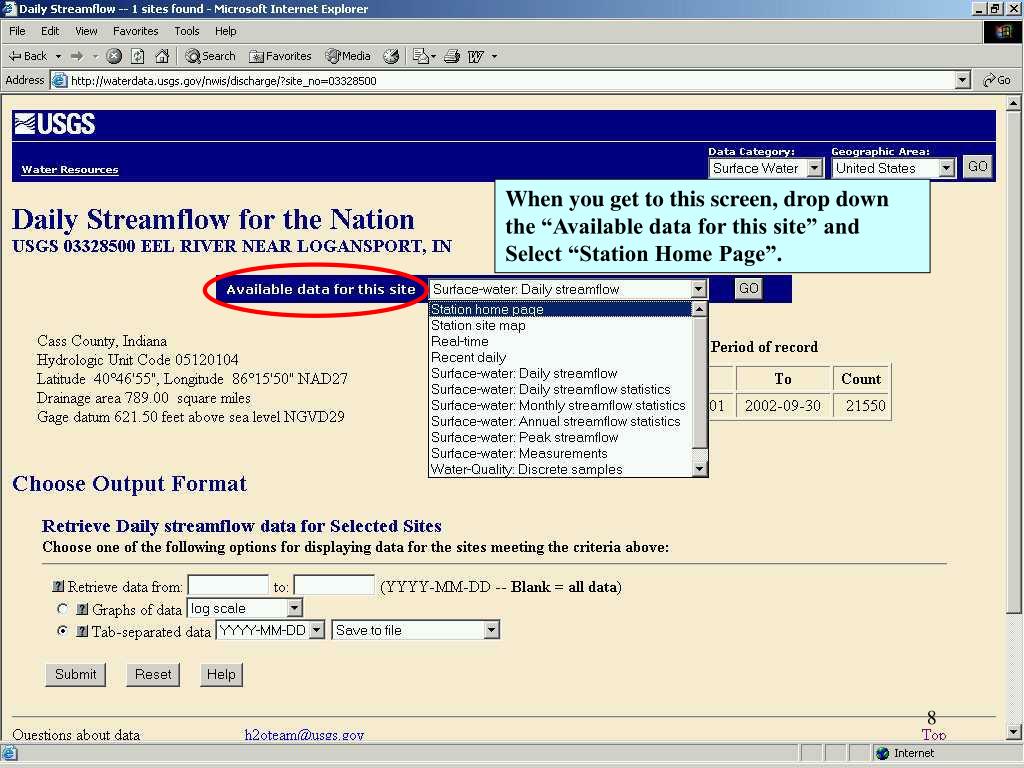Viewport: 1024px width, 768px height.
Task: Click the Go button beside address bar
Action: click(x=997, y=80)
